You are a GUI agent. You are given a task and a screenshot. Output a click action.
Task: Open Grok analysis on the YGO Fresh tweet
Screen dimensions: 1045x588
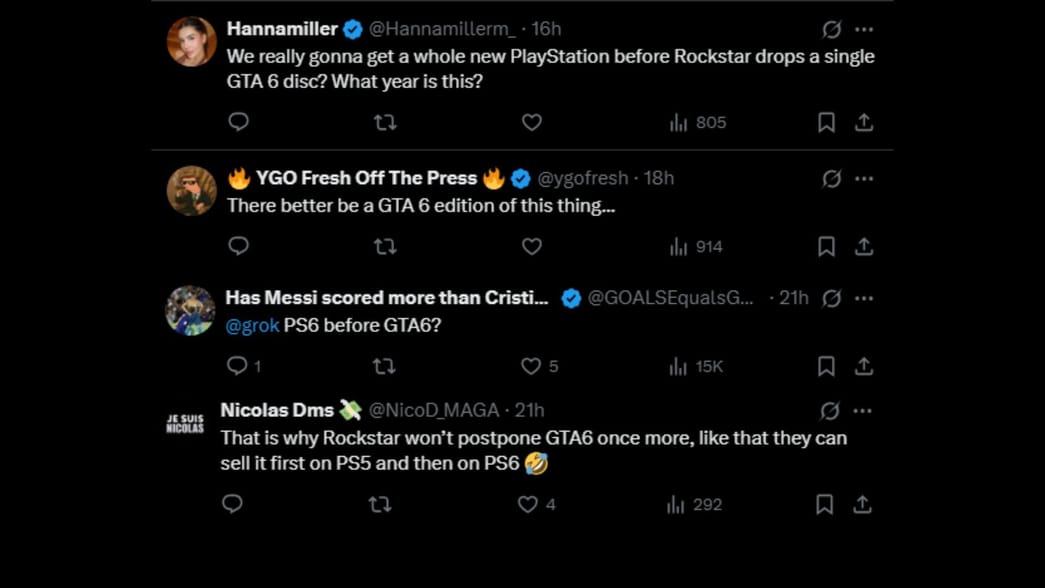pos(830,178)
